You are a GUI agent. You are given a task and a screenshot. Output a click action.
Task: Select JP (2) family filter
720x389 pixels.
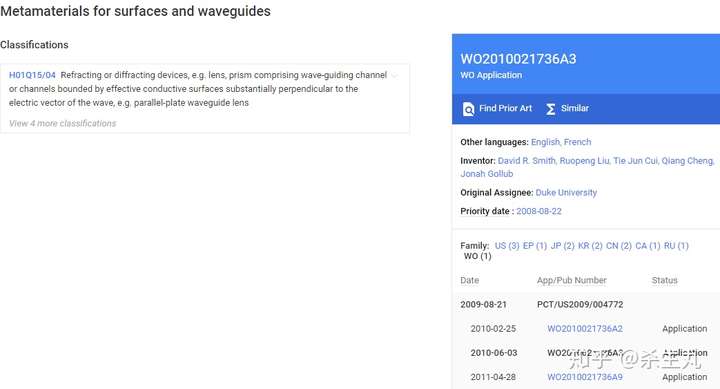[562, 246]
